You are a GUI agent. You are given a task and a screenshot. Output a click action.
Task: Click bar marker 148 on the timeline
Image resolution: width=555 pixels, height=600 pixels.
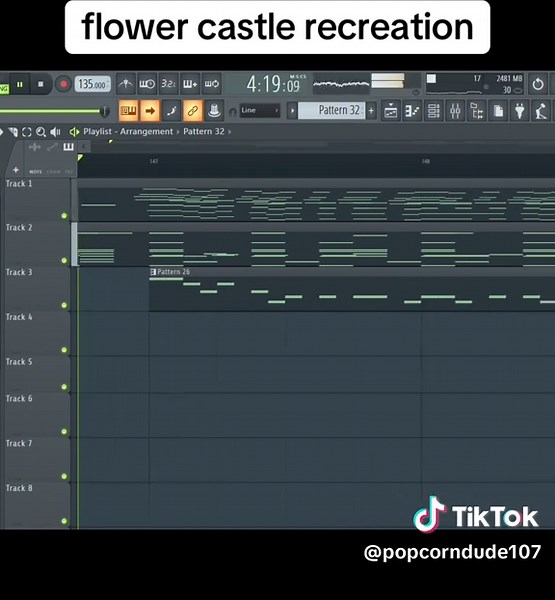pos(426,161)
